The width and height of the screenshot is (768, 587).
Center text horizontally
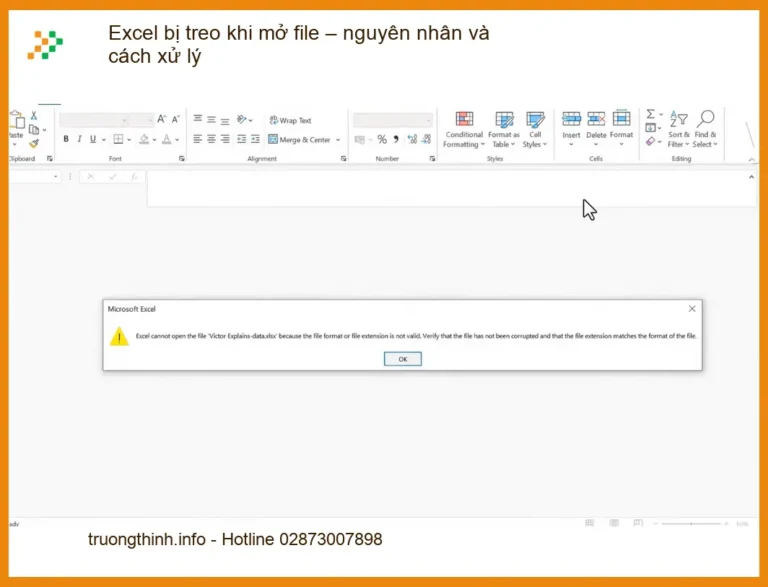[x=211, y=139]
